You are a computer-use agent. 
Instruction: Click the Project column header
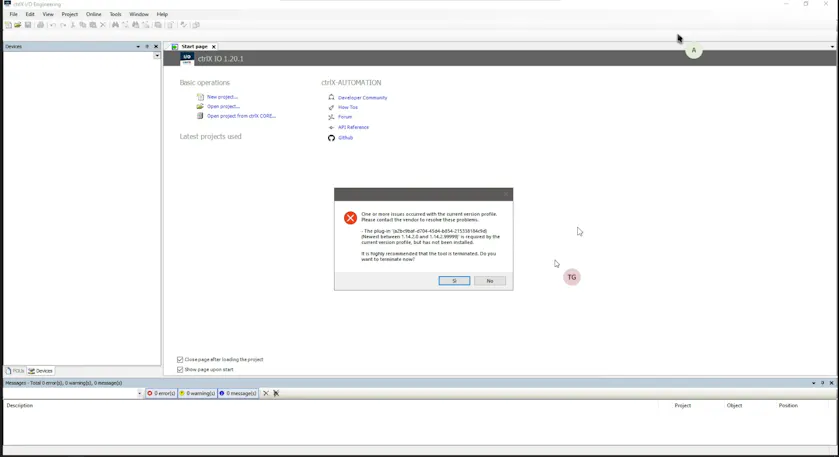pos(683,406)
